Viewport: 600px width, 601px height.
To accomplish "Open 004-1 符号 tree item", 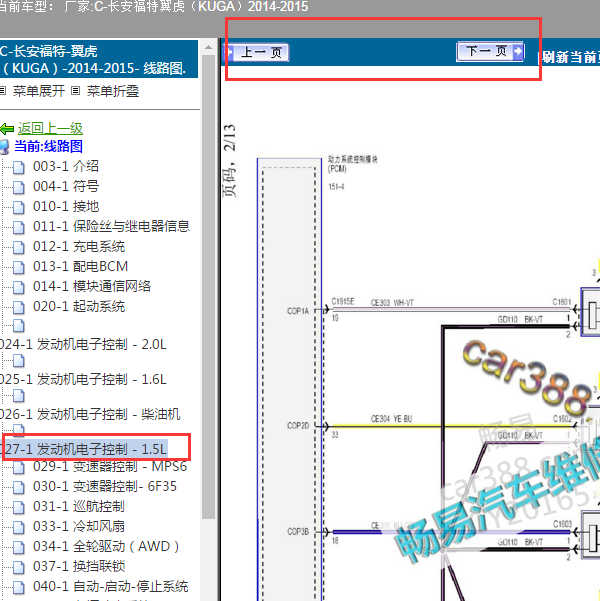I will click(66, 186).
